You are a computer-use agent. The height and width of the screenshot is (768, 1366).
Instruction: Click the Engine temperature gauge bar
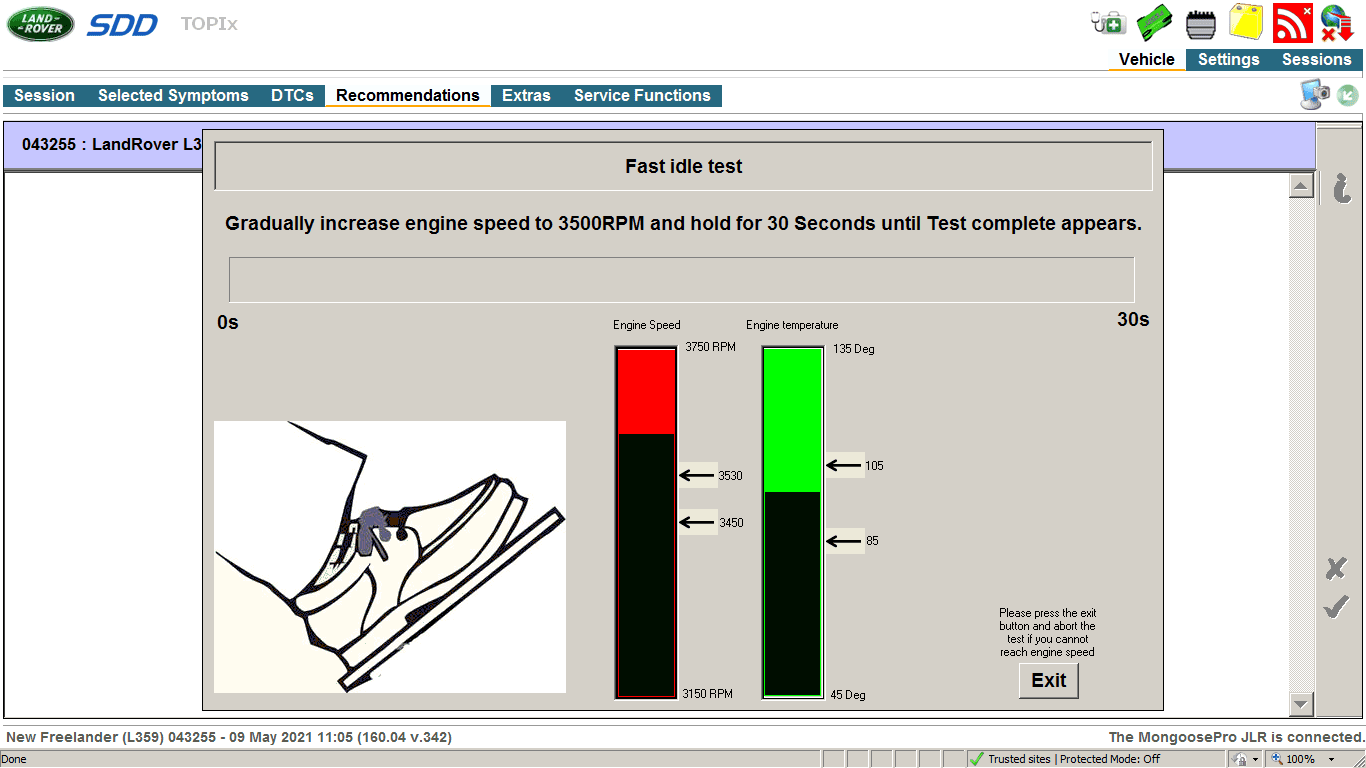point(793,522)
